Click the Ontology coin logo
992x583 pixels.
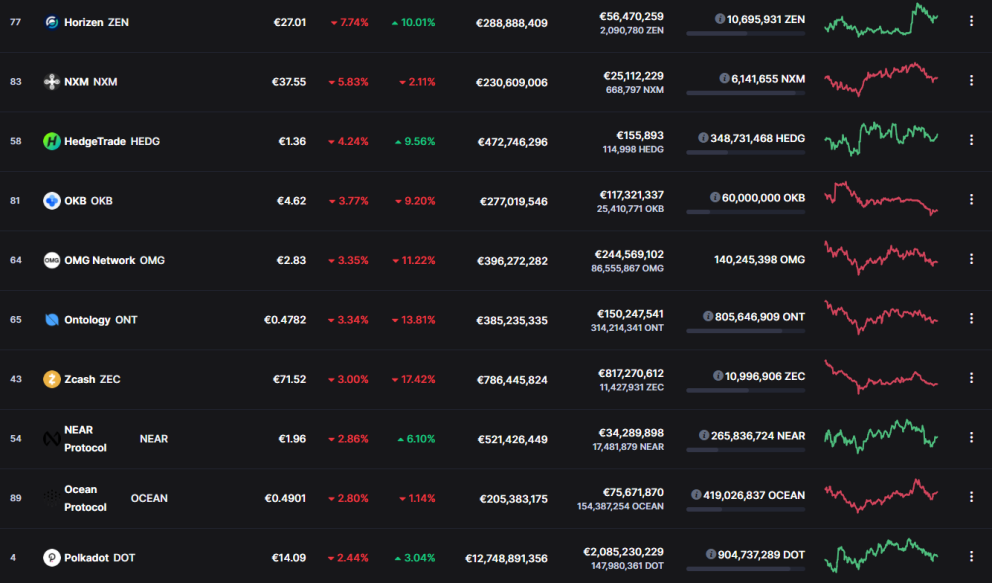point(52,319)
